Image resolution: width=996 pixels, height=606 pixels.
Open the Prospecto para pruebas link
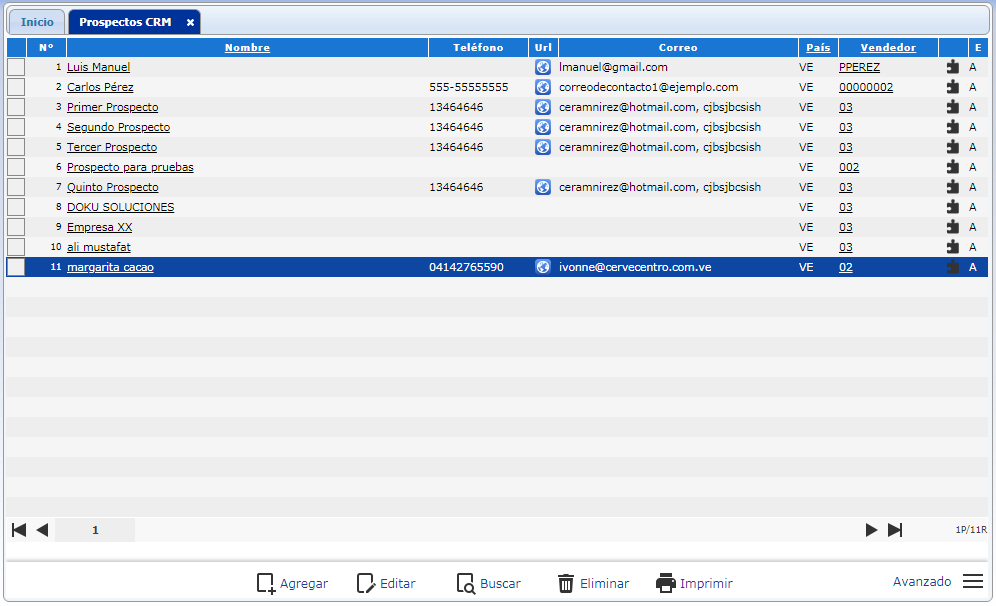point(130,167)
